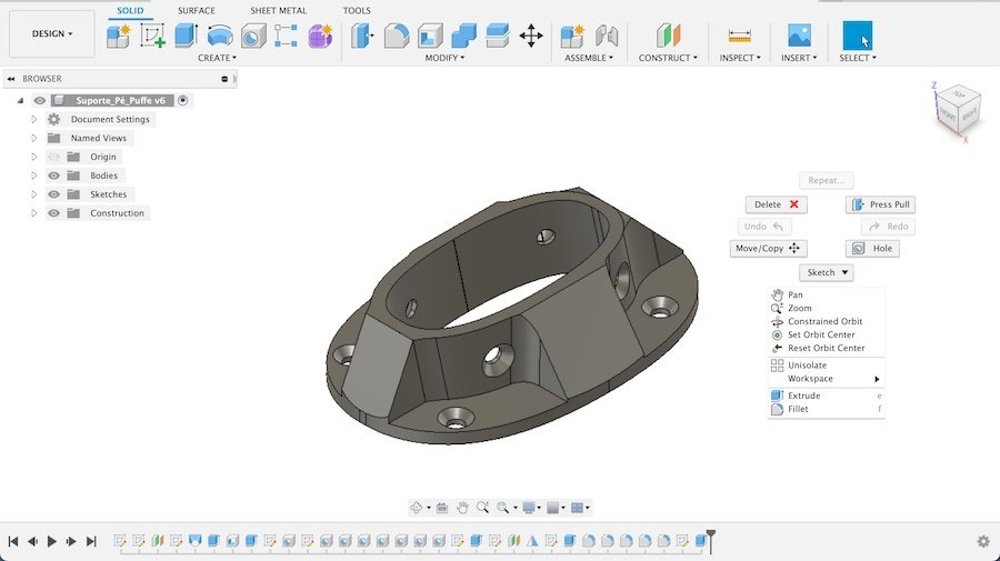Click the Move/Copy arrows icon in toolbar
Viewport: 1000px width, 561px height.
pyautogui.click(x=531, y=37)
